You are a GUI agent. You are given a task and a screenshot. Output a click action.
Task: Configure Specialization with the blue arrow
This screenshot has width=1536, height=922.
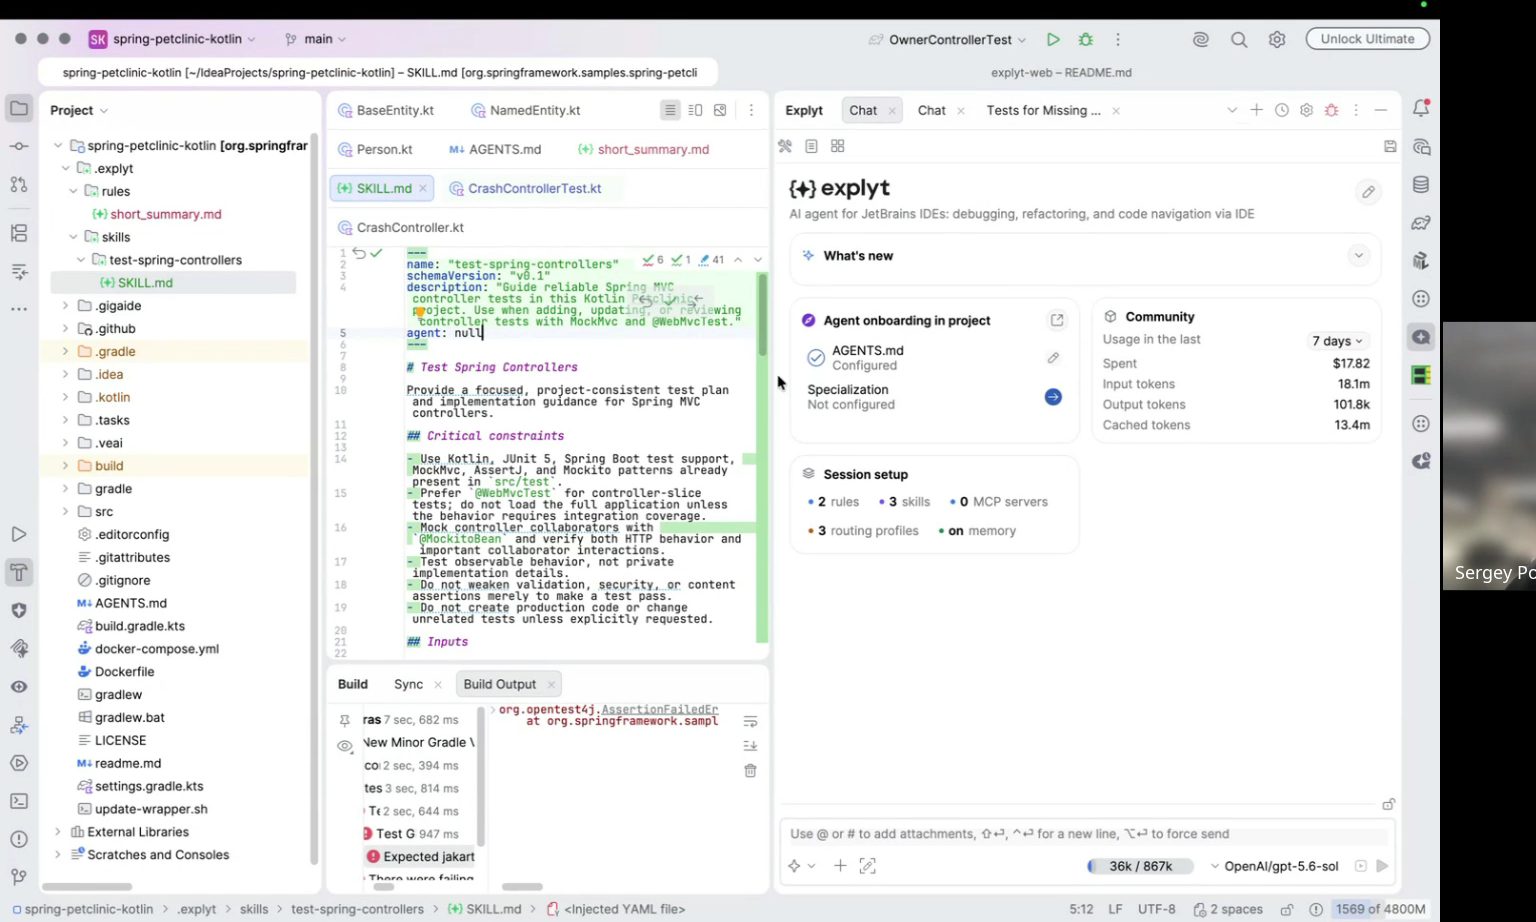click(x=1053, y=397)
